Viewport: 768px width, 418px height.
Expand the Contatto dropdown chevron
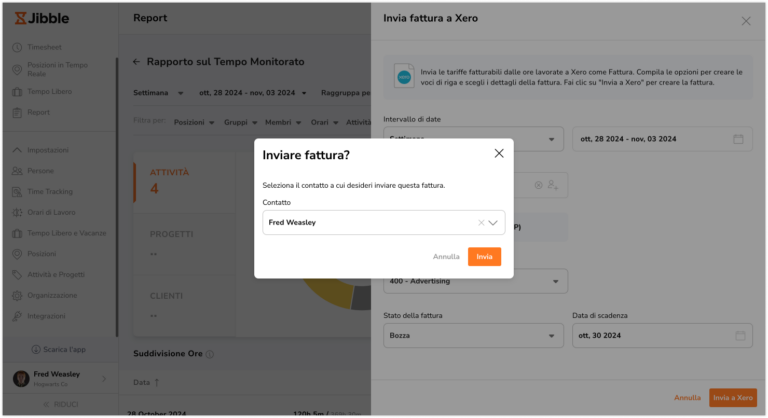[493, 222]
